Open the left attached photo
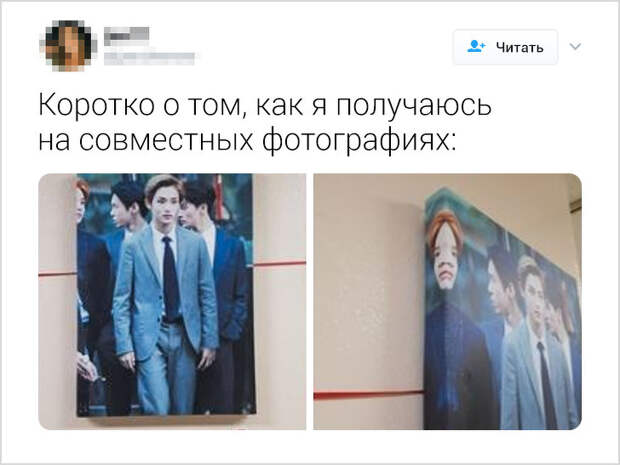This screenshot has height=465, width=620. click(172, 301)
